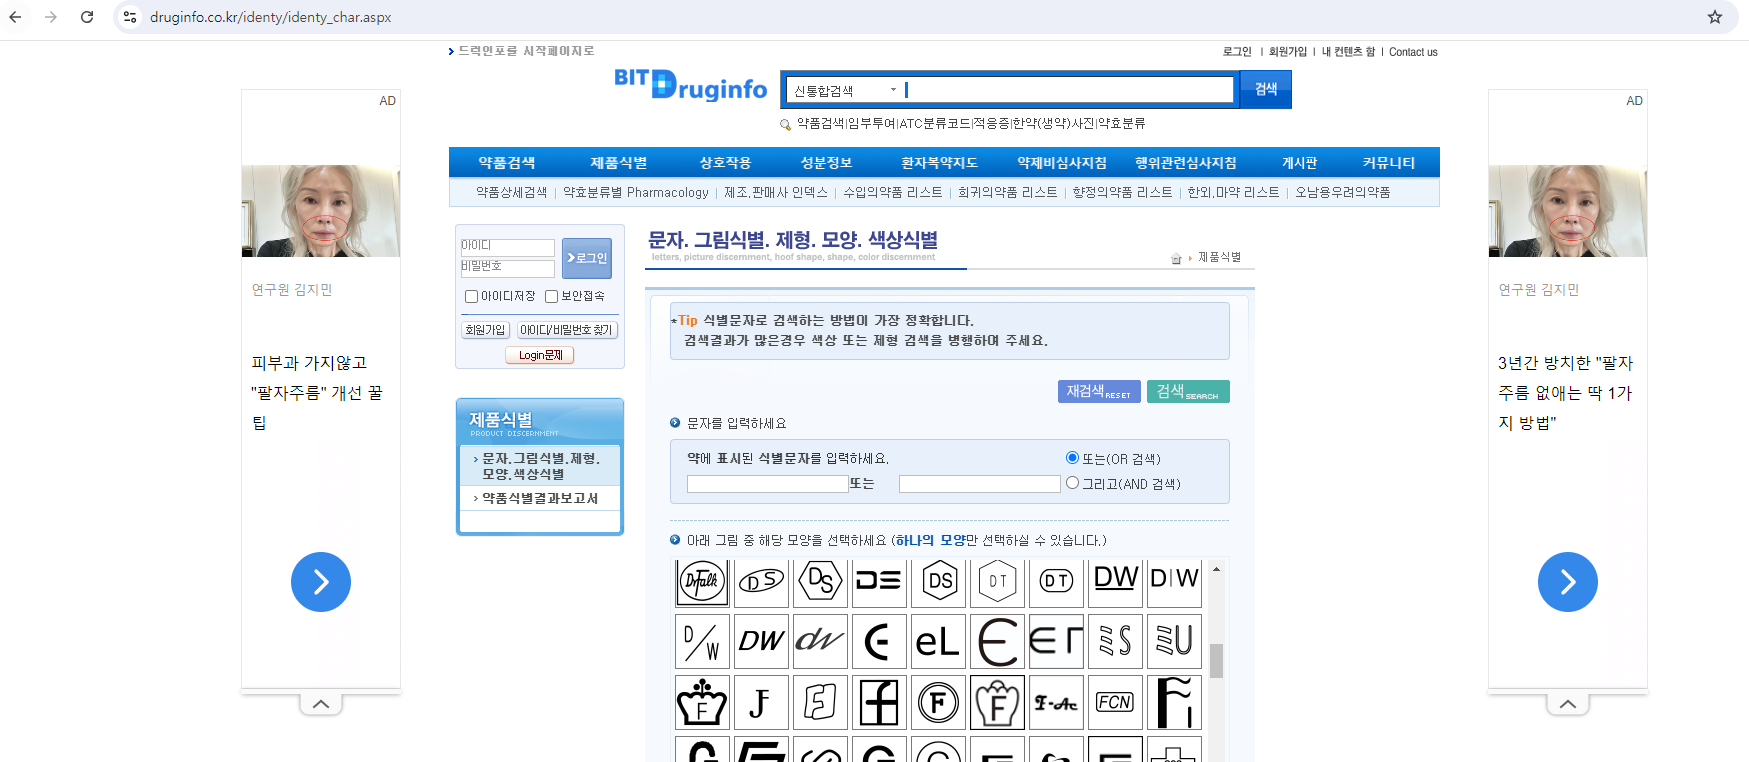1749x762 pixels.
Task: Pick the underlined DW shape icon
Action: pos(1115,581)
